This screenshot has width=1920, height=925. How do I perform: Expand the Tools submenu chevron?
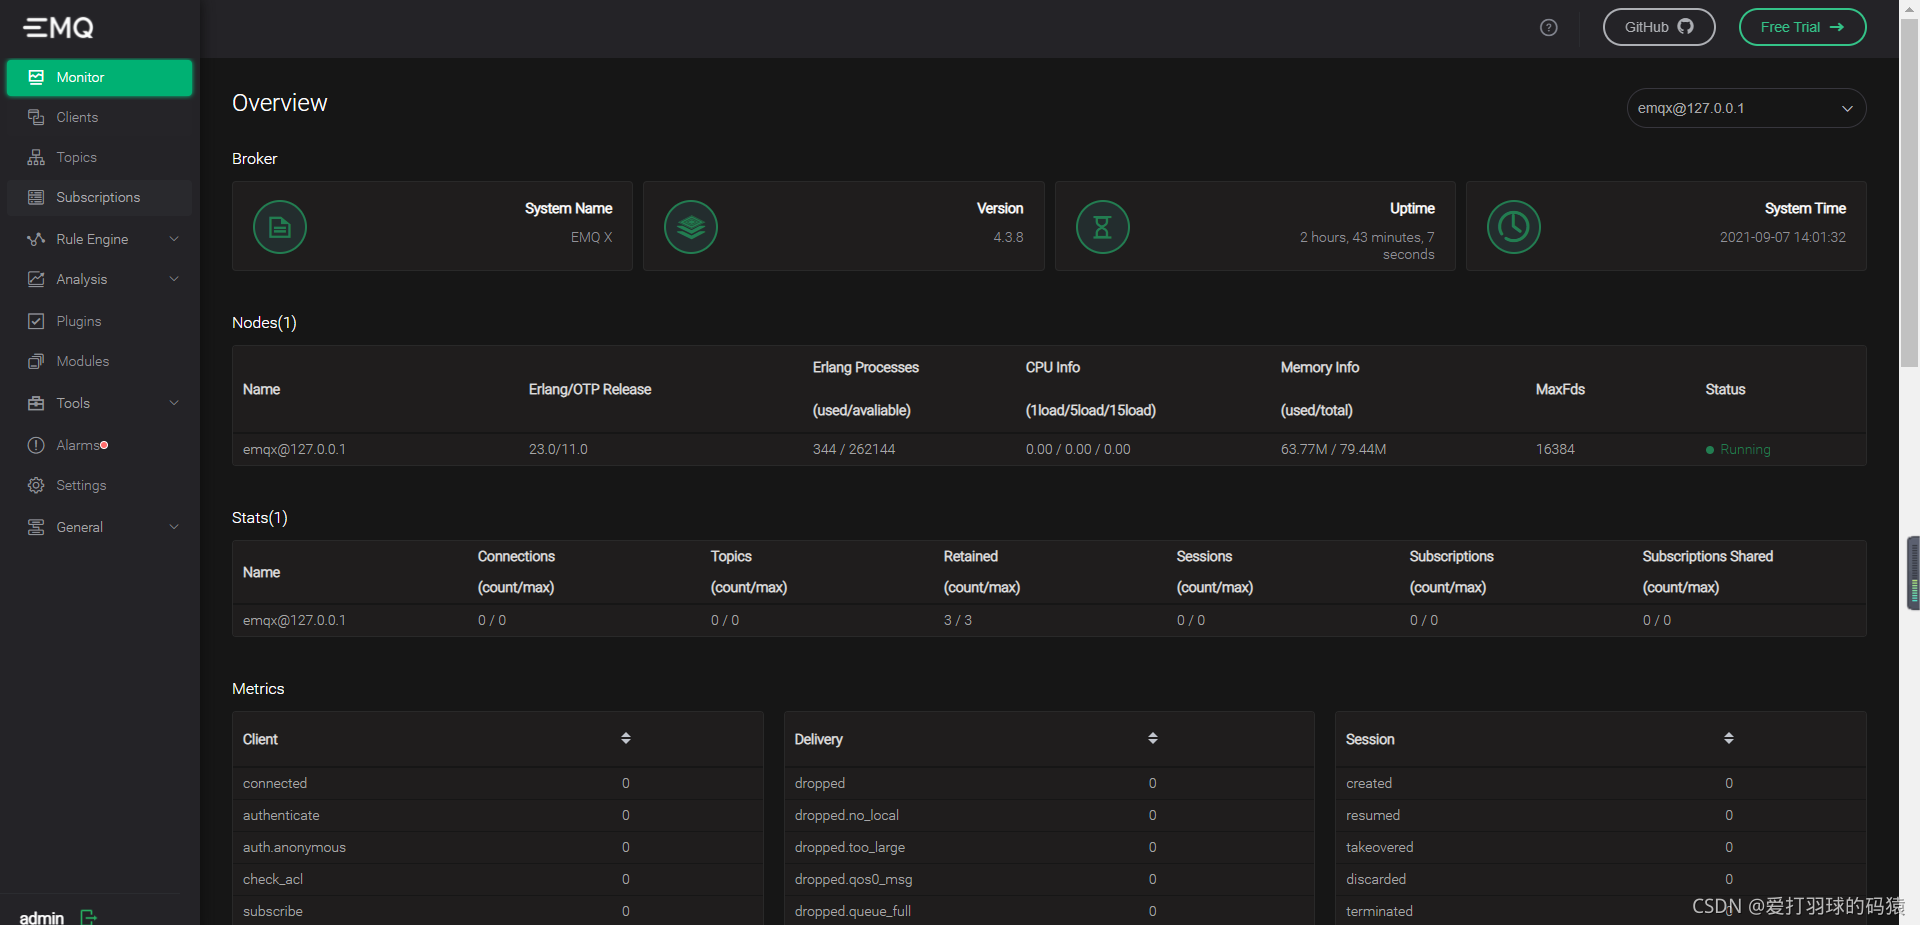pyautogui.click(x=174, y=403)
